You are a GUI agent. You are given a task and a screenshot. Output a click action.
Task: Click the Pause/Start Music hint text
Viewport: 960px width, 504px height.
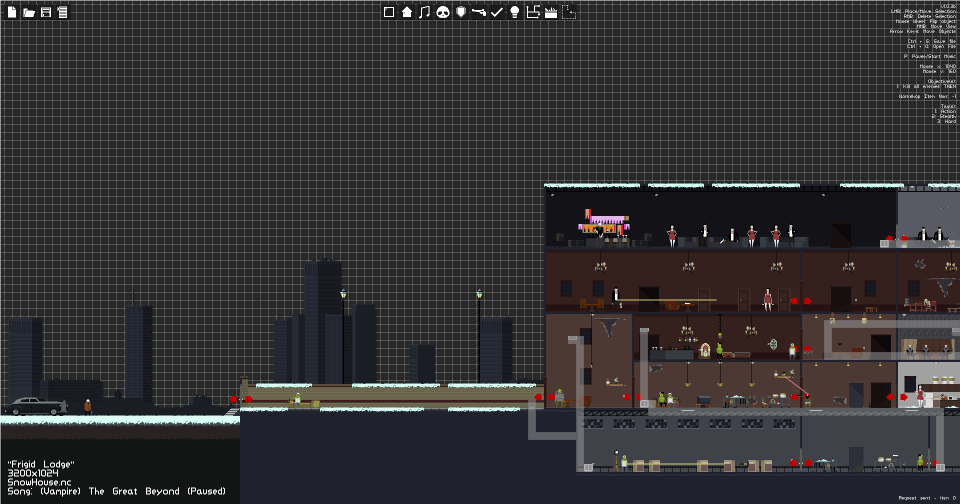coord(929,56)
